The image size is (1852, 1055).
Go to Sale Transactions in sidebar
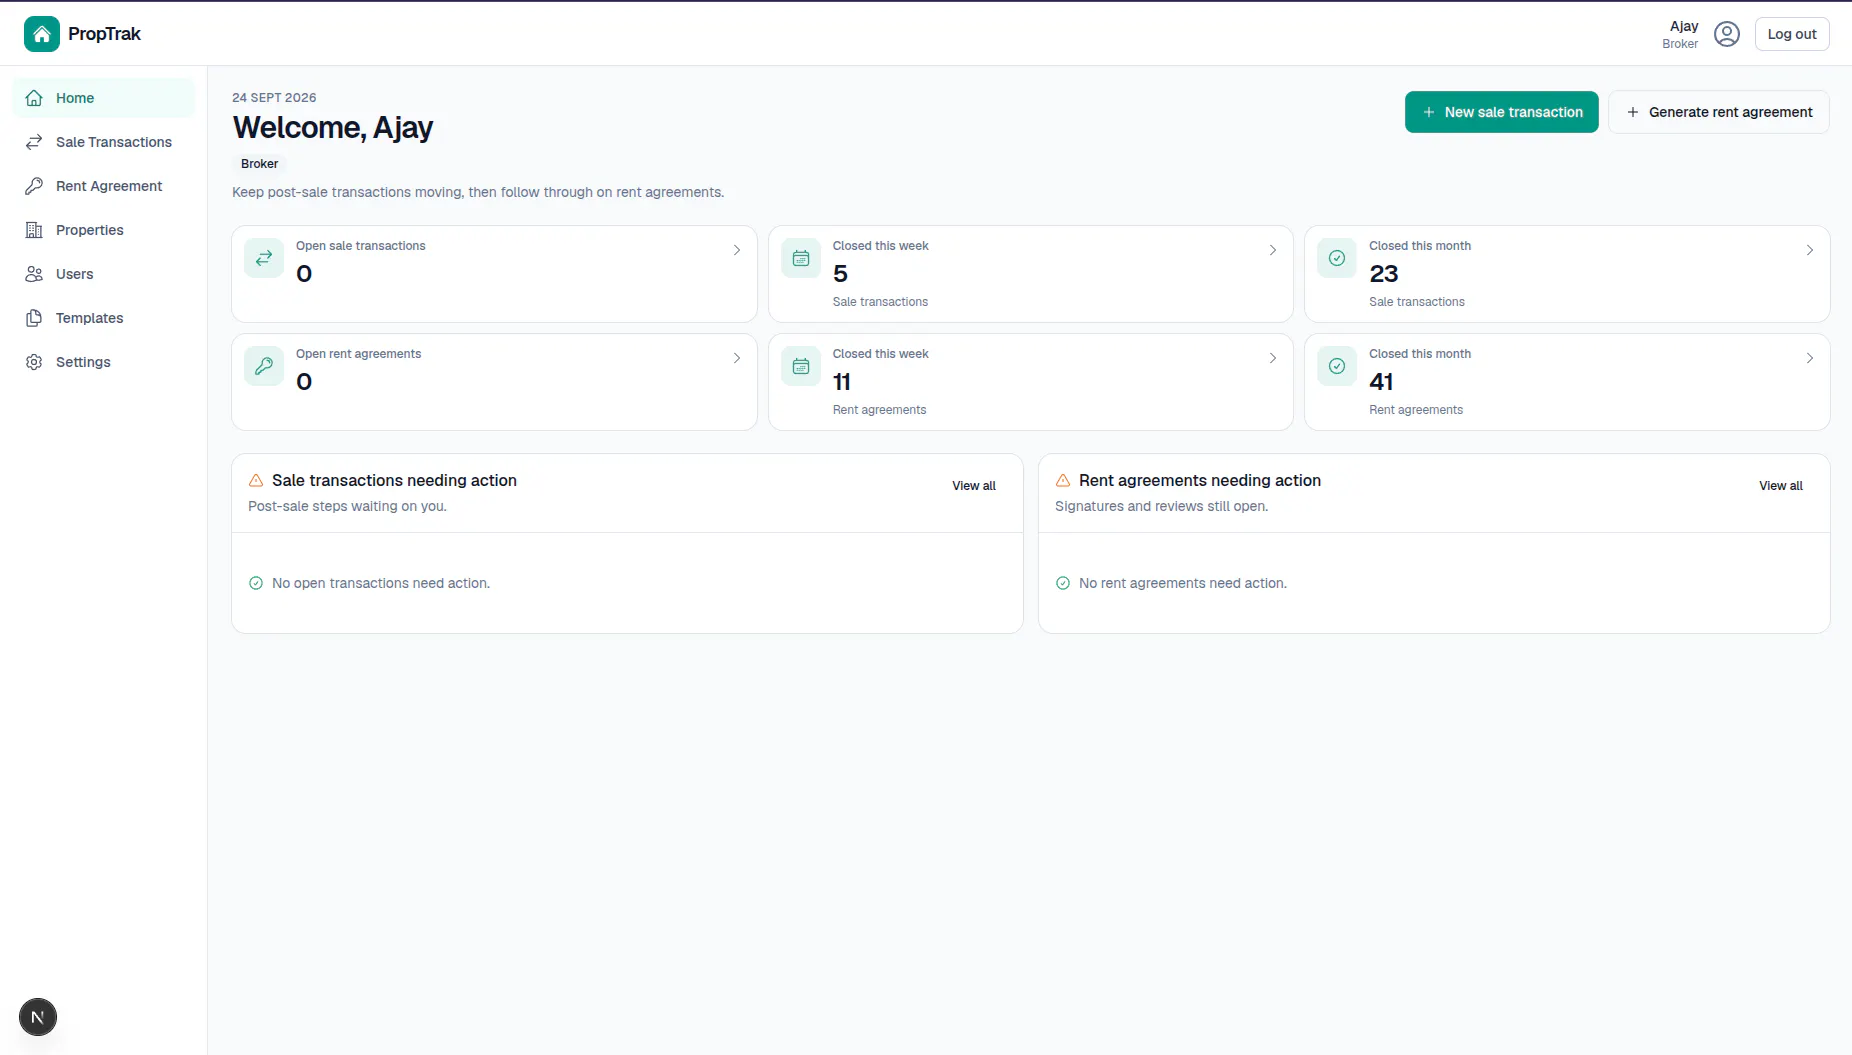pyautogui.click(x=103, y=142)
